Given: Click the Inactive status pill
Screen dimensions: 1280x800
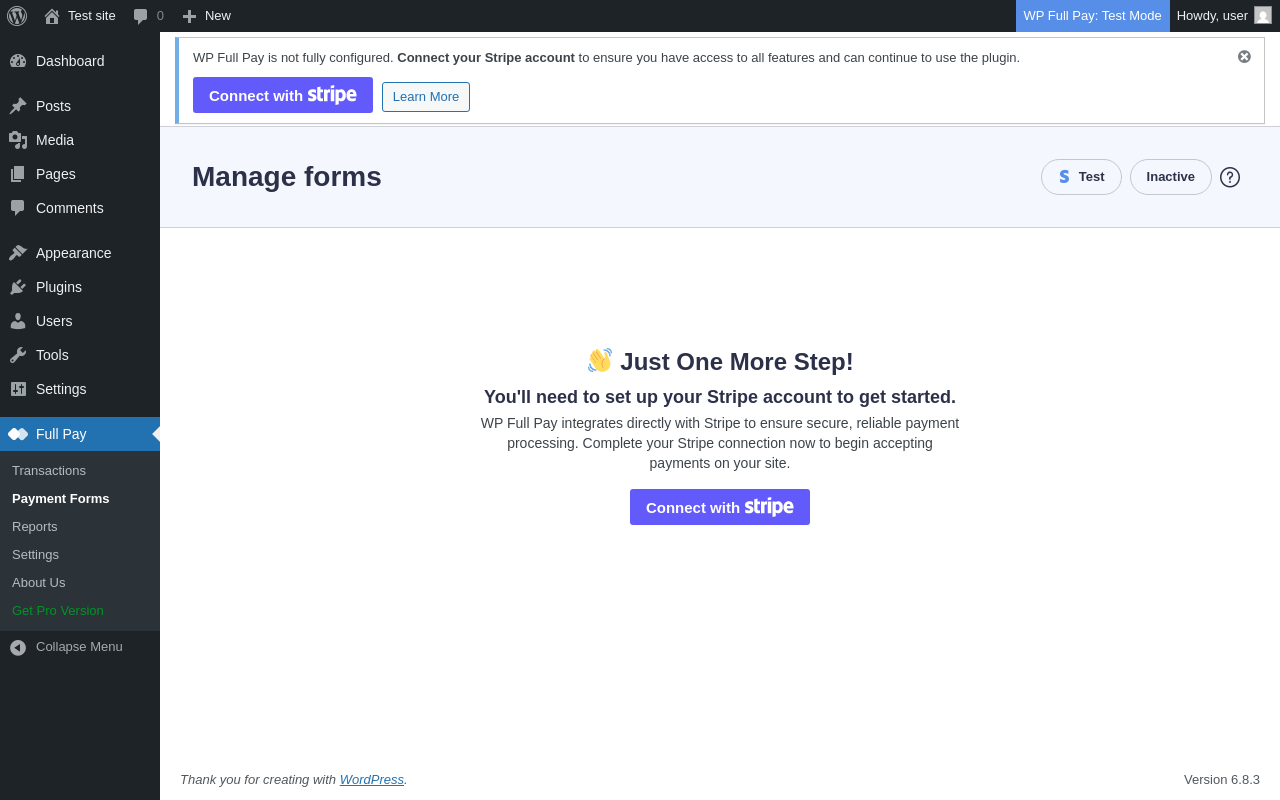Looking at the screenshot, I should (x=1171, y=177).
